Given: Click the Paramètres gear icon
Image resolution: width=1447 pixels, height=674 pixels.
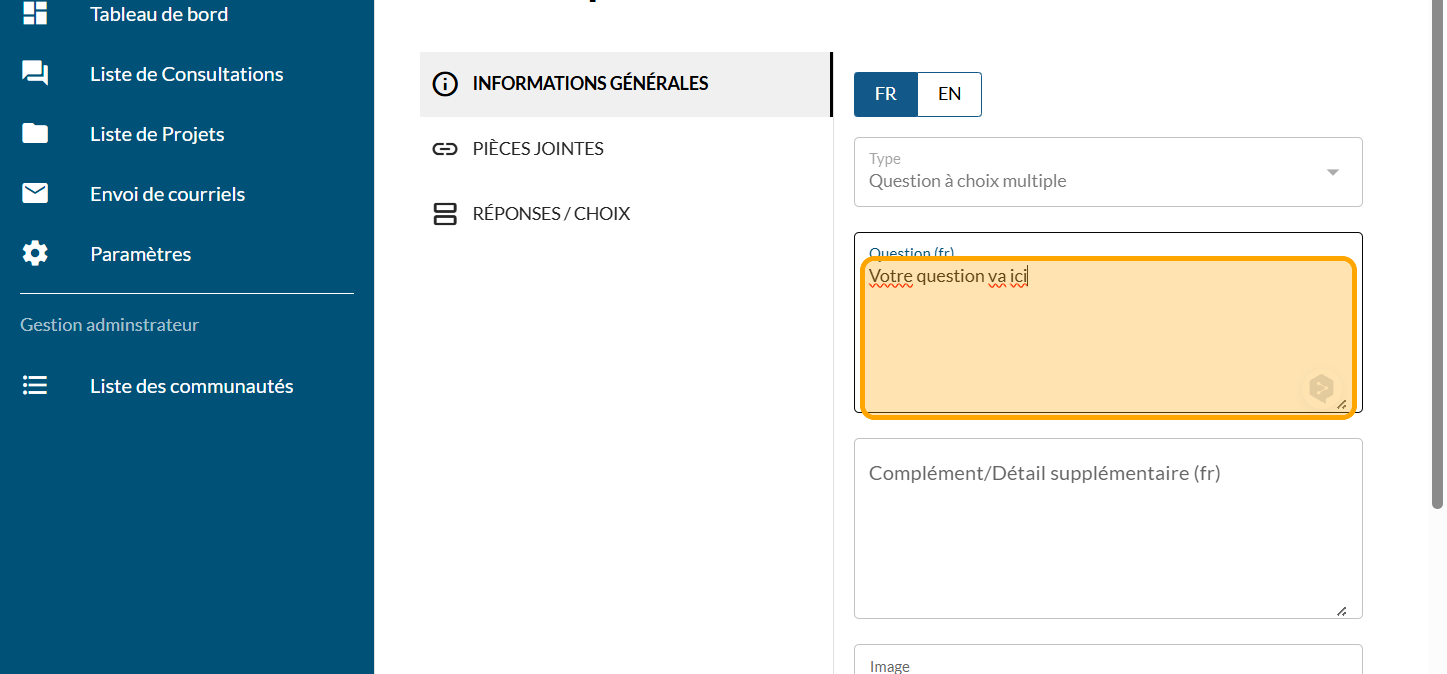Looking at the screenshot, I should [35, 254].
